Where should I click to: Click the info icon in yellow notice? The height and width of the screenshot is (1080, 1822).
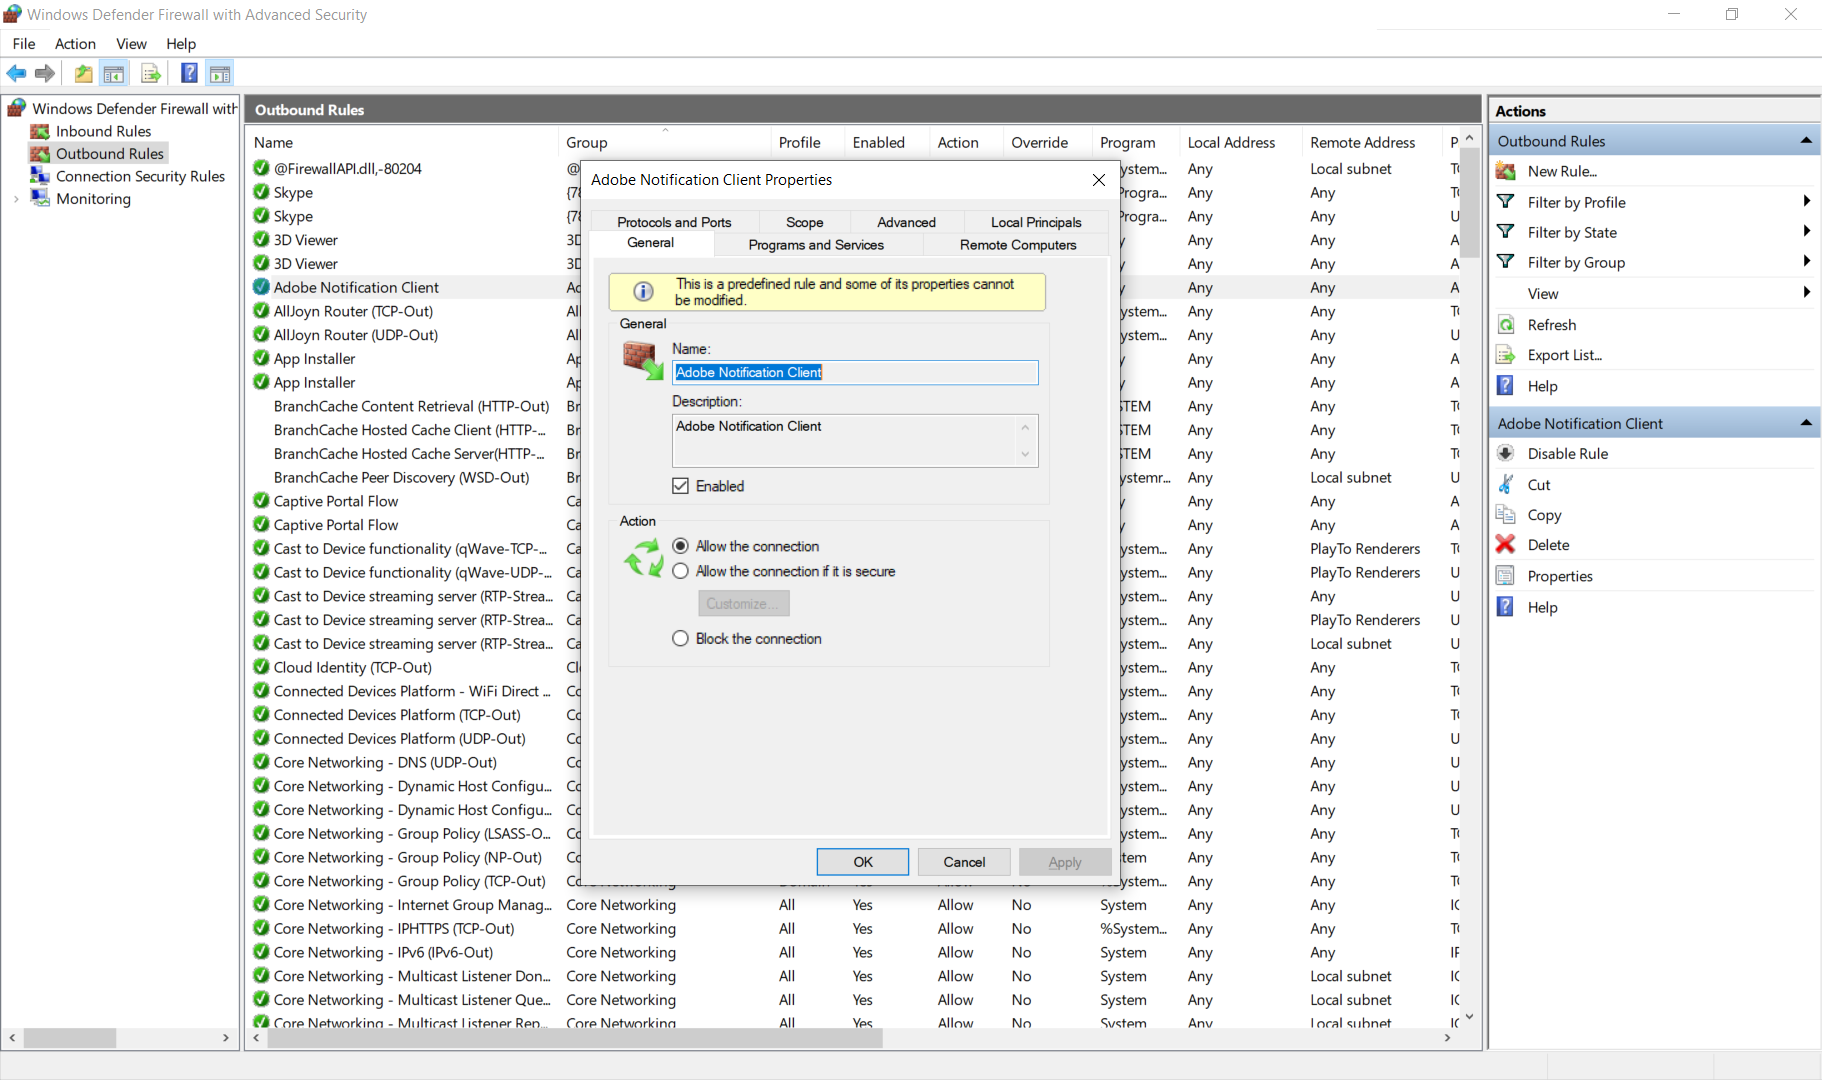644,292
